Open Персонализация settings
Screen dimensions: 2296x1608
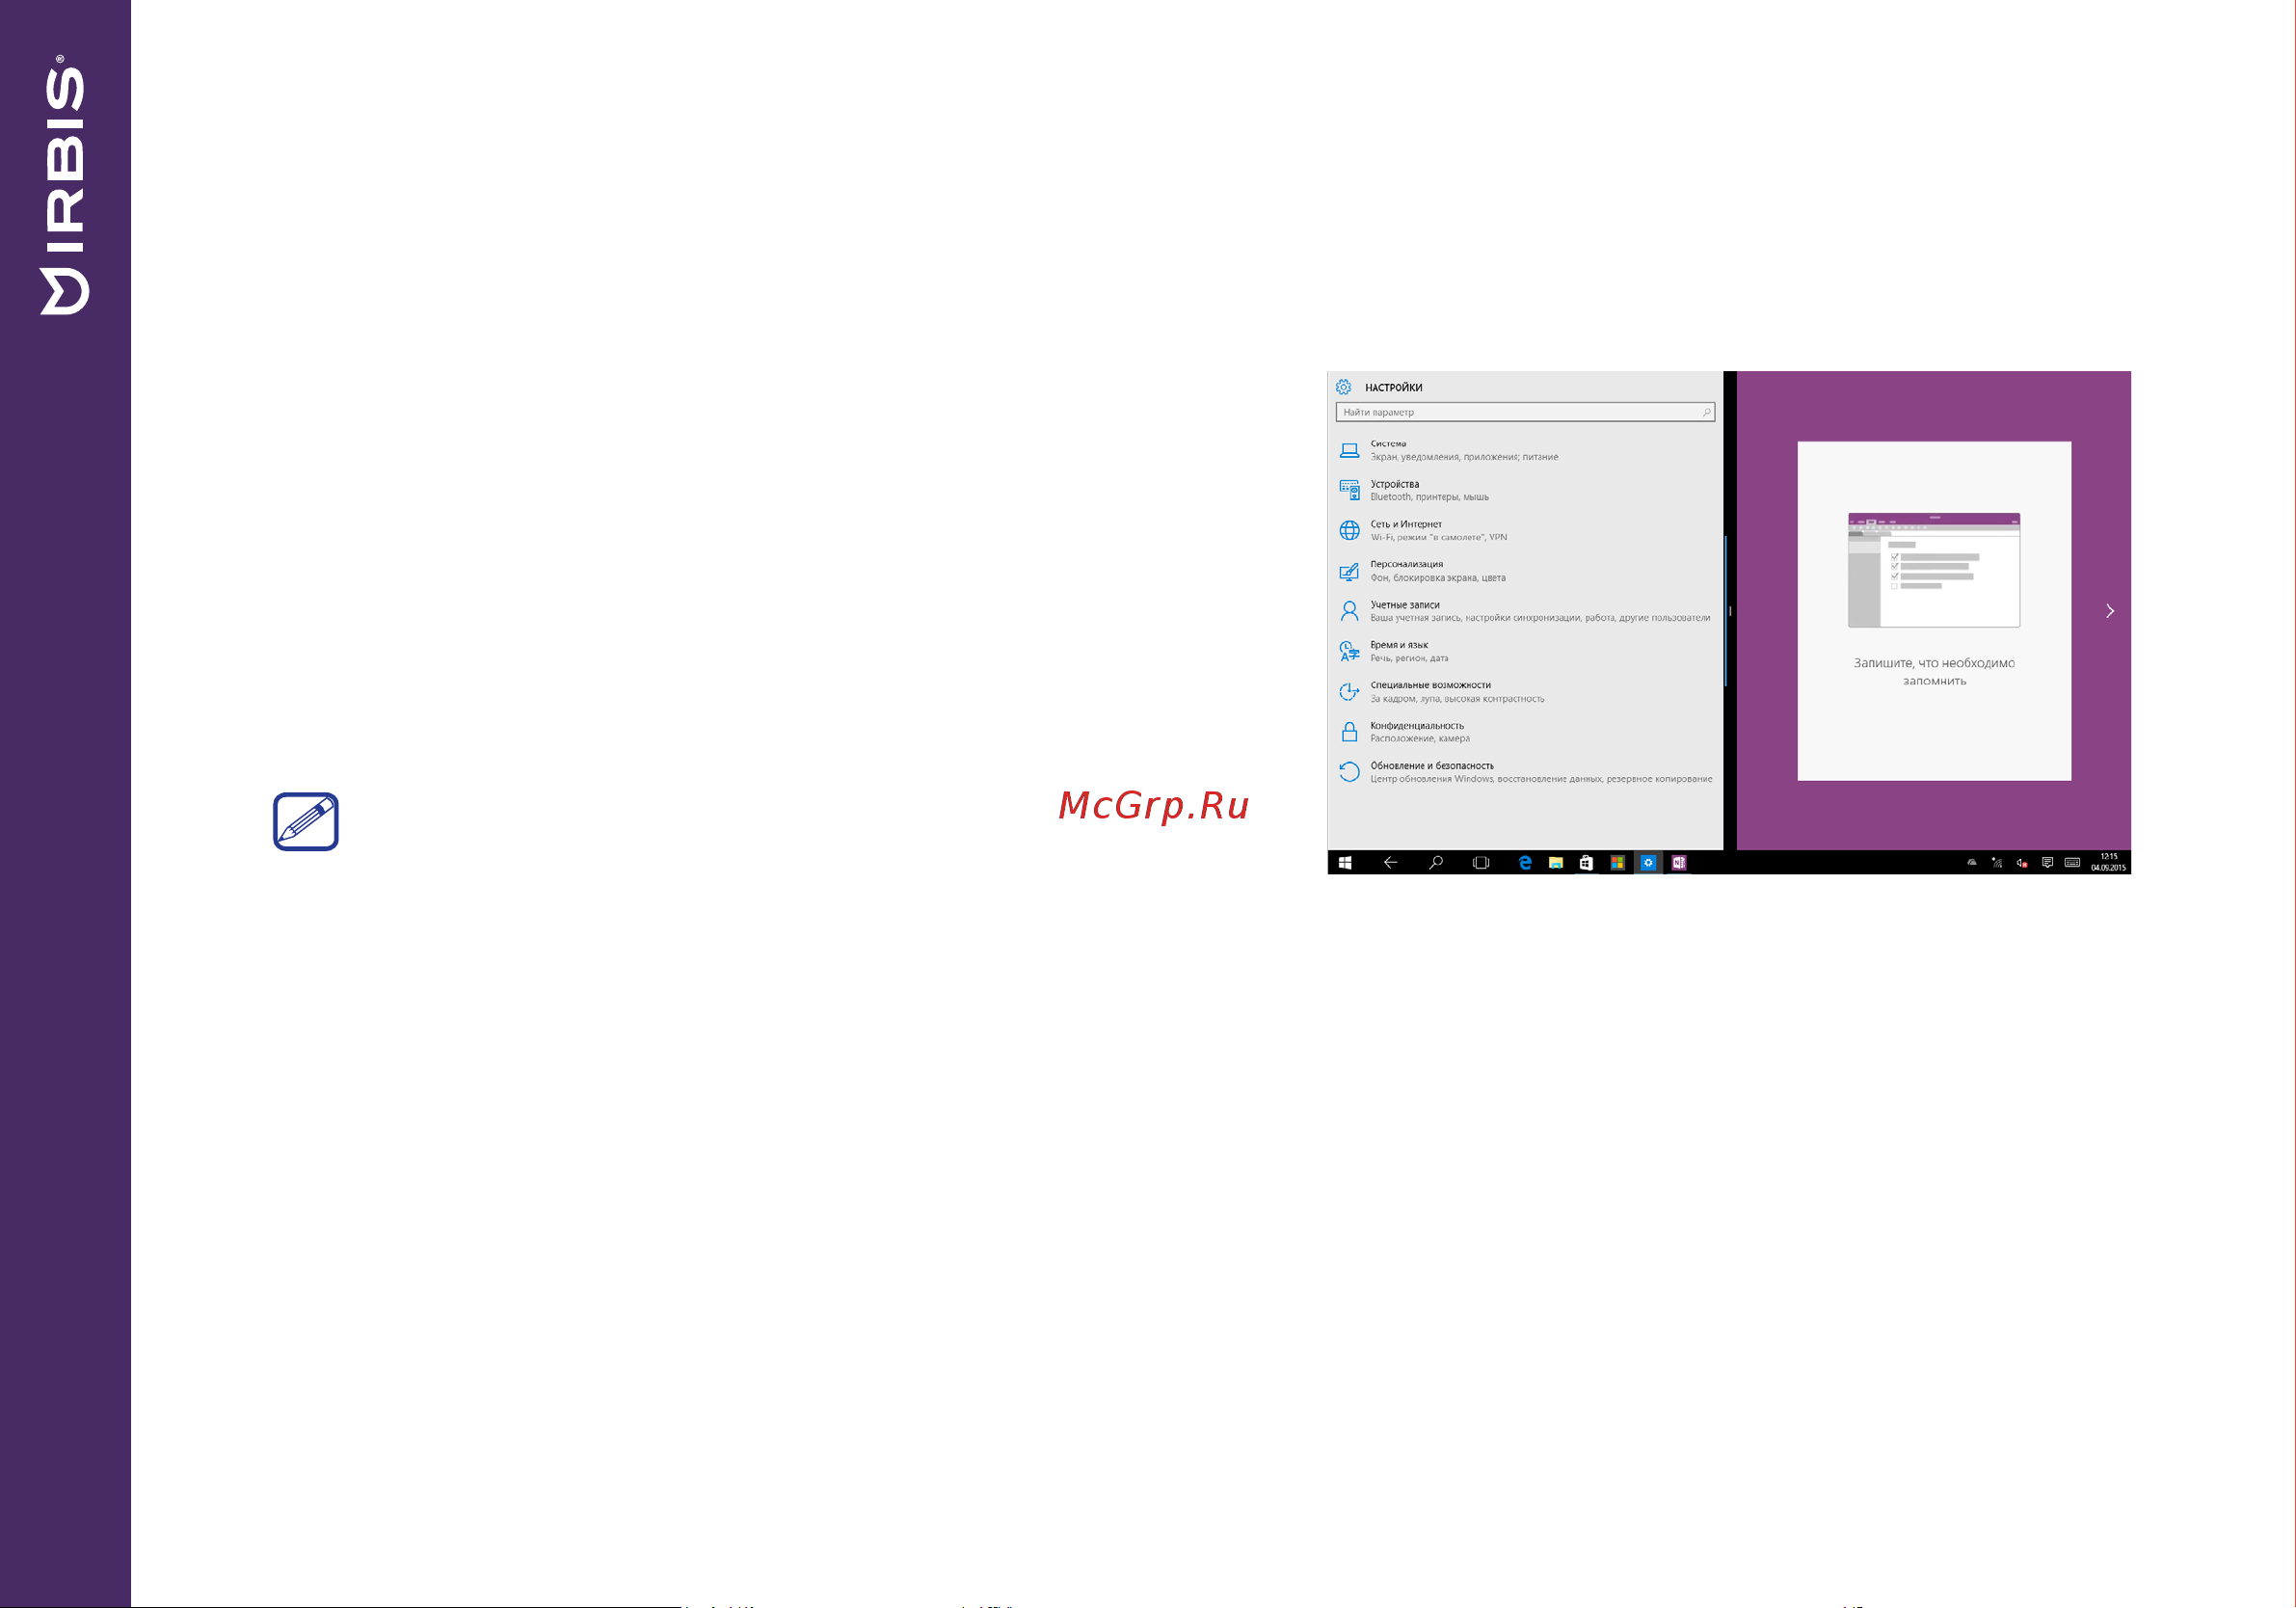tap(1526, 571)
